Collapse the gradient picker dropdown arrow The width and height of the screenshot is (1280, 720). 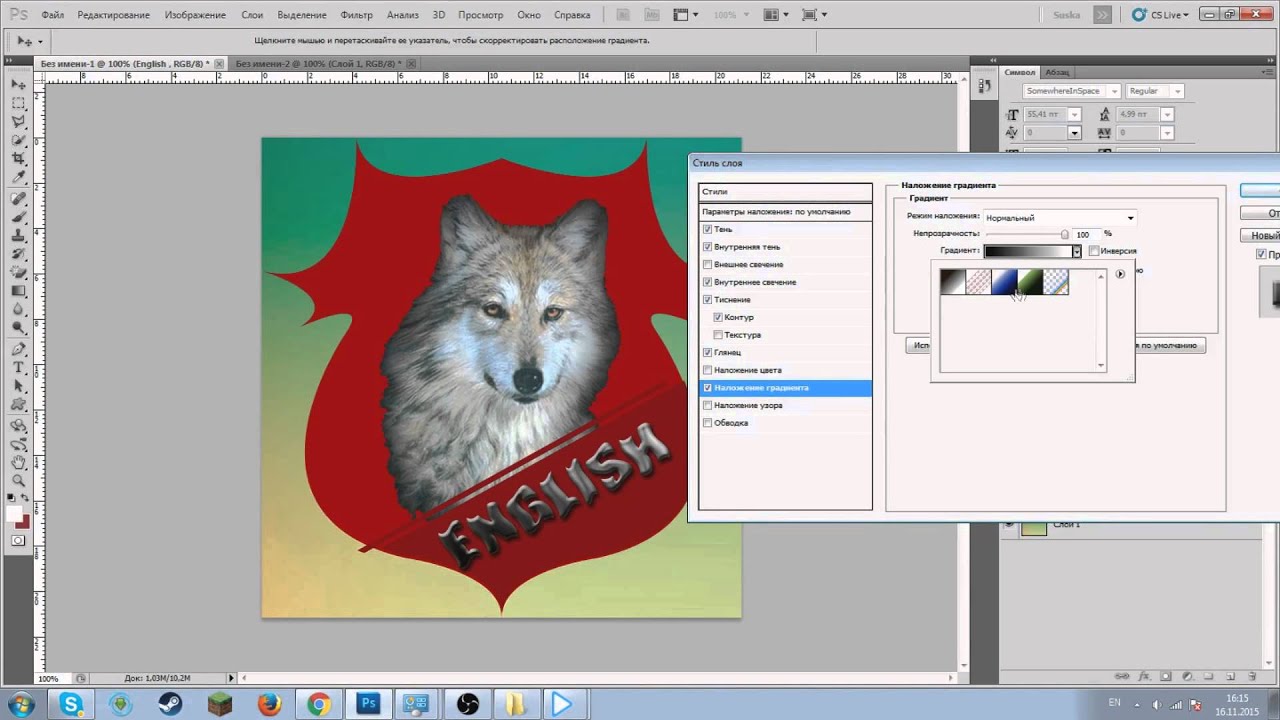(1077, 251)
